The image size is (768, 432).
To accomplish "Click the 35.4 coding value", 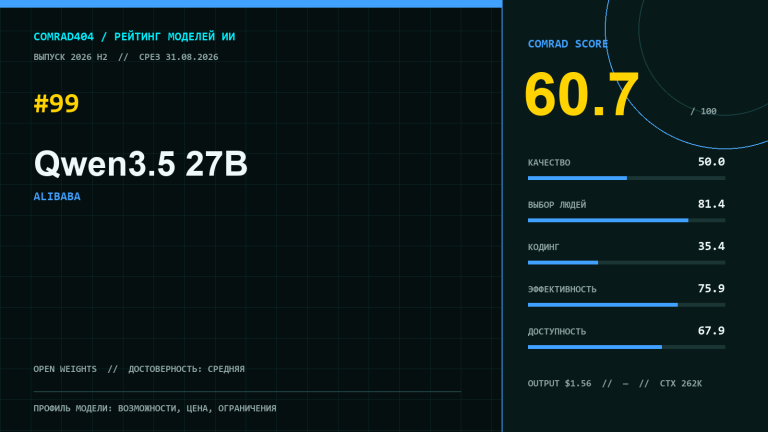I will pos(711,246).
